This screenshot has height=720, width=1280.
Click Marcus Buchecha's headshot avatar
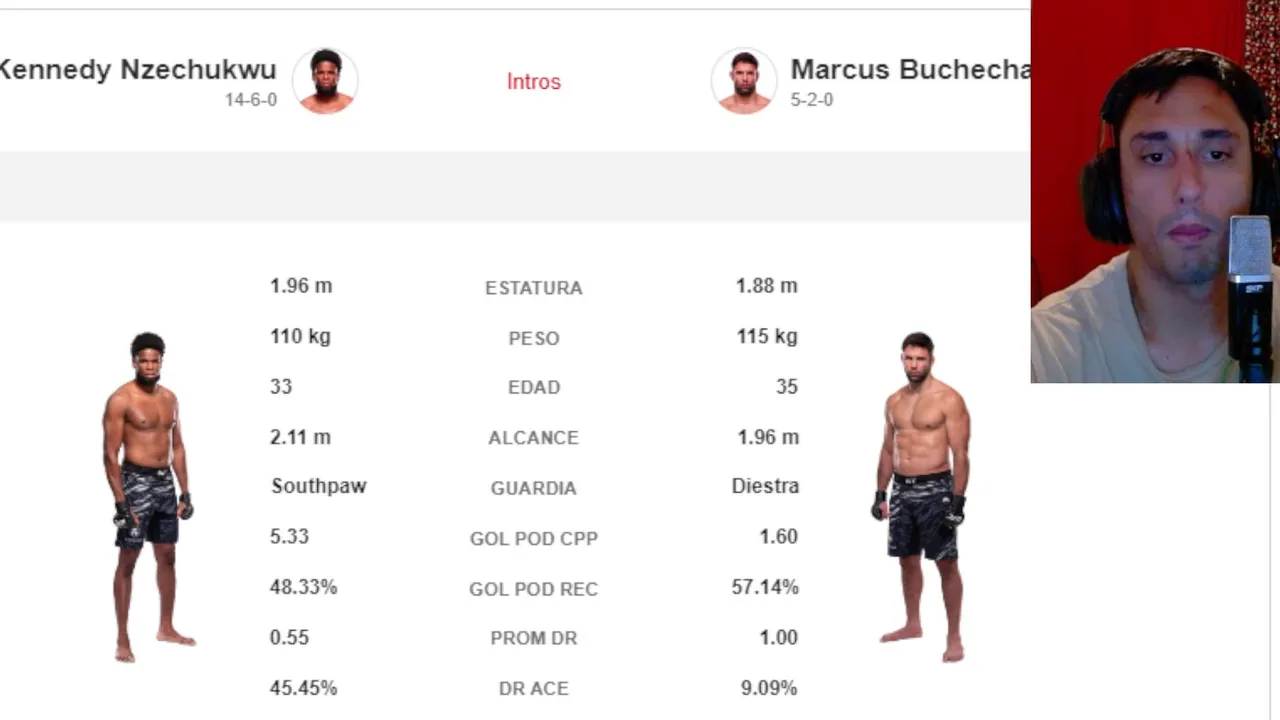pyautogui.click(x=743, y=81)
